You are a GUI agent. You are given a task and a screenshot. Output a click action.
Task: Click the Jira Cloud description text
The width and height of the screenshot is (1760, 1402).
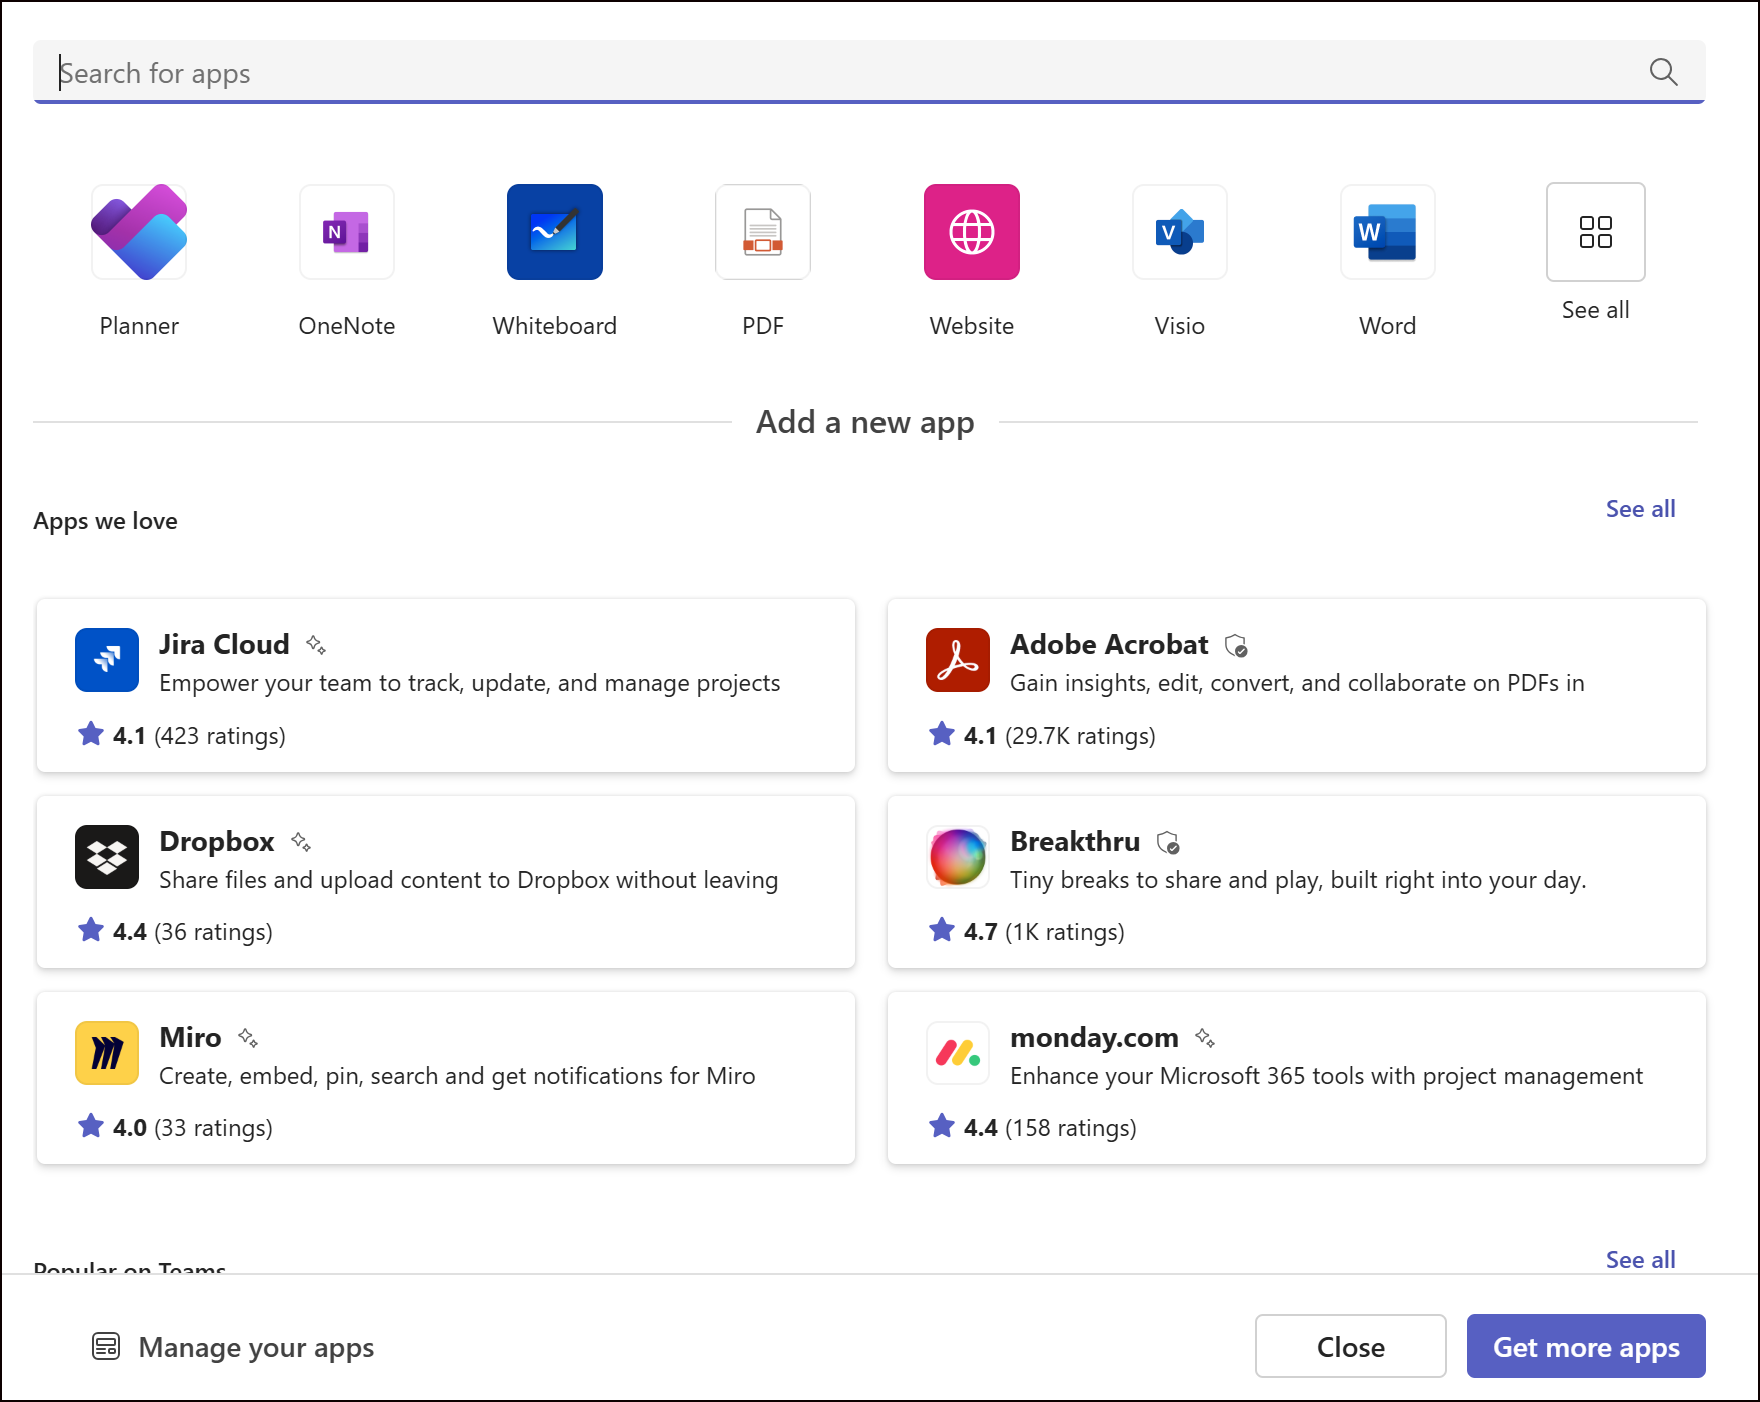tap(470, 683)
